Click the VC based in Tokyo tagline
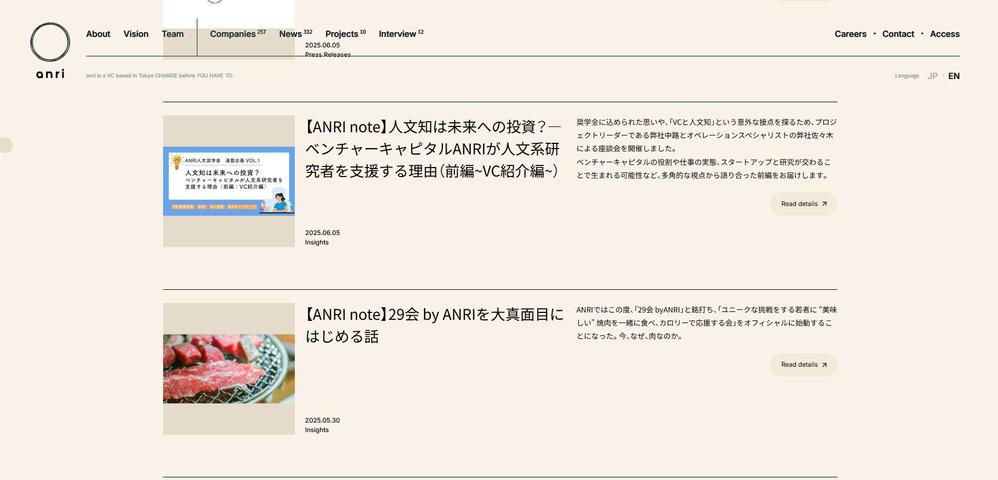Viewport: 998px width, 480px height. point(160,76)
